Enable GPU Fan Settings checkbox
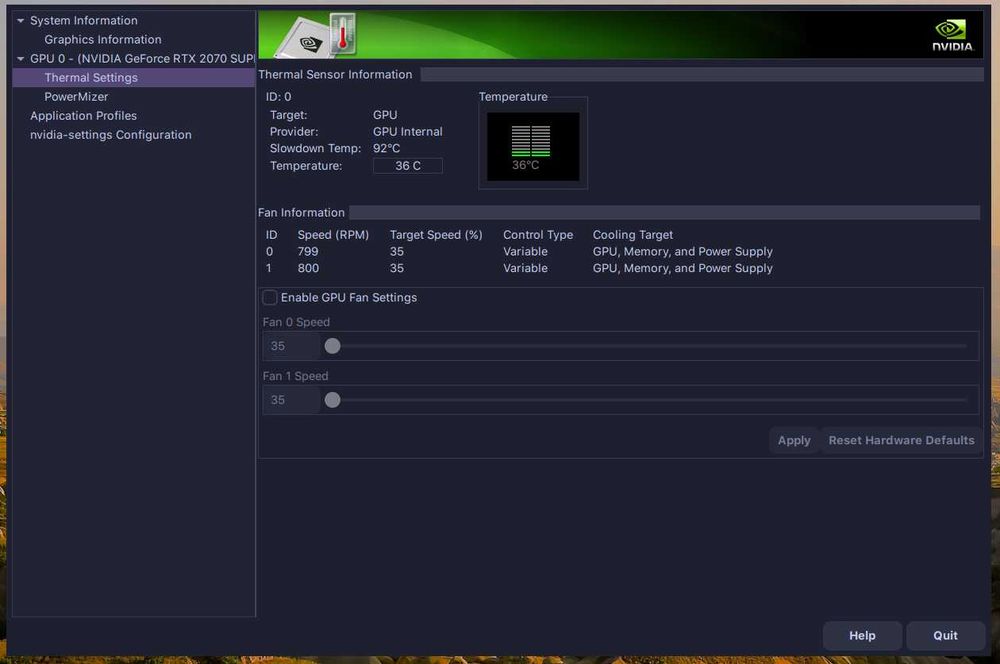Viewport: 1000px width, 664px height. (270, 297)
